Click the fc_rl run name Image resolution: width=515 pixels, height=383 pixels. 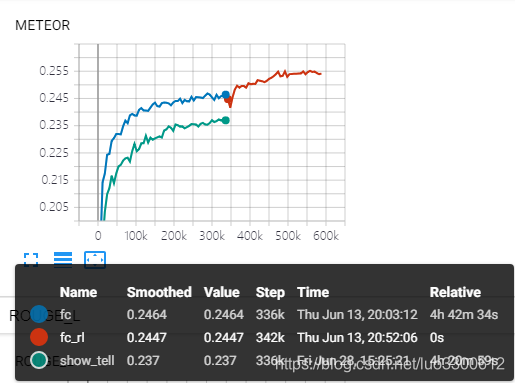[x=72, y=338]
